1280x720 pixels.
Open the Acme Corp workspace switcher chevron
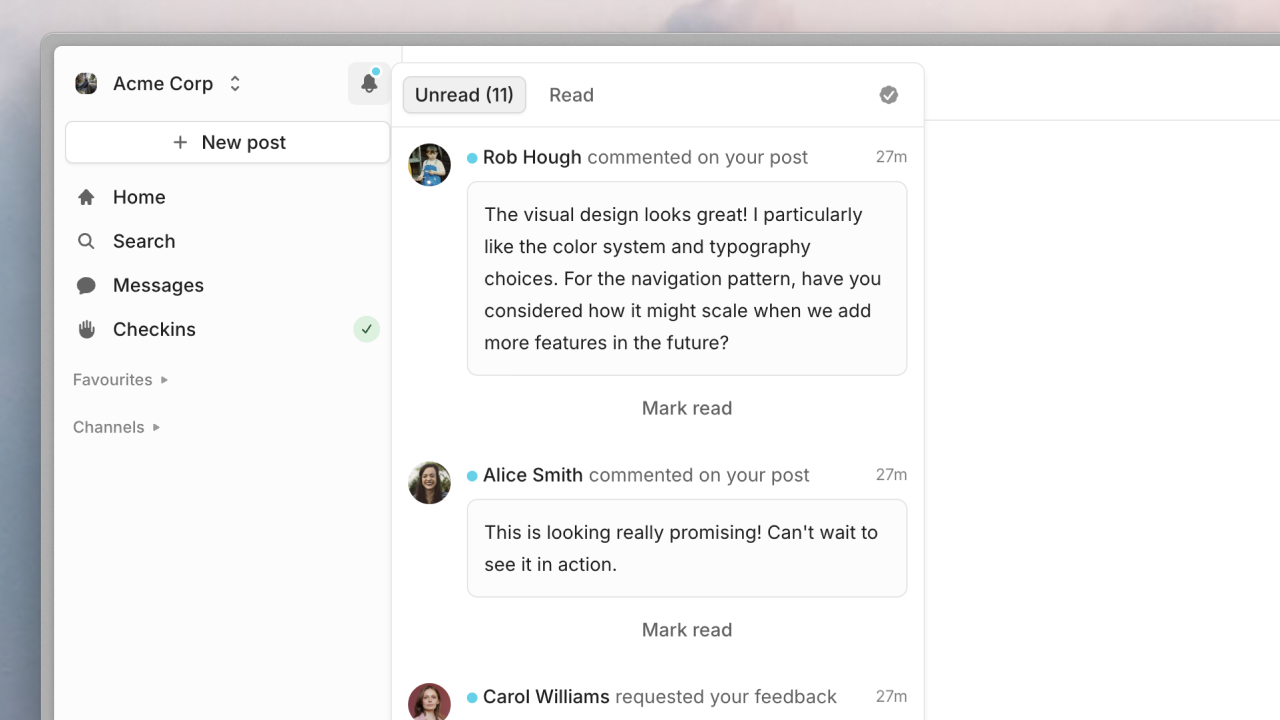234,83
